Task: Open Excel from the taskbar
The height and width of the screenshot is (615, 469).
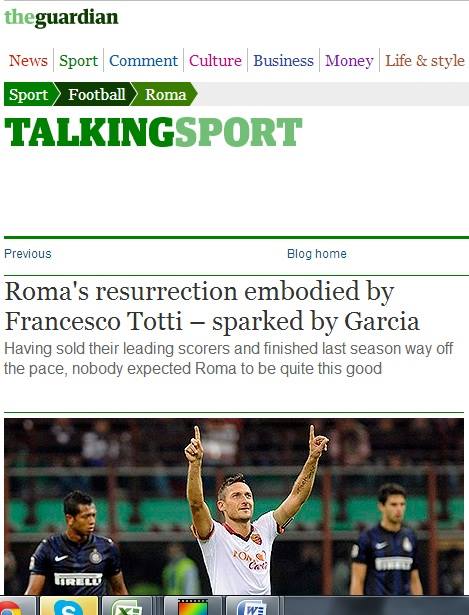Action: pos(126,606)
